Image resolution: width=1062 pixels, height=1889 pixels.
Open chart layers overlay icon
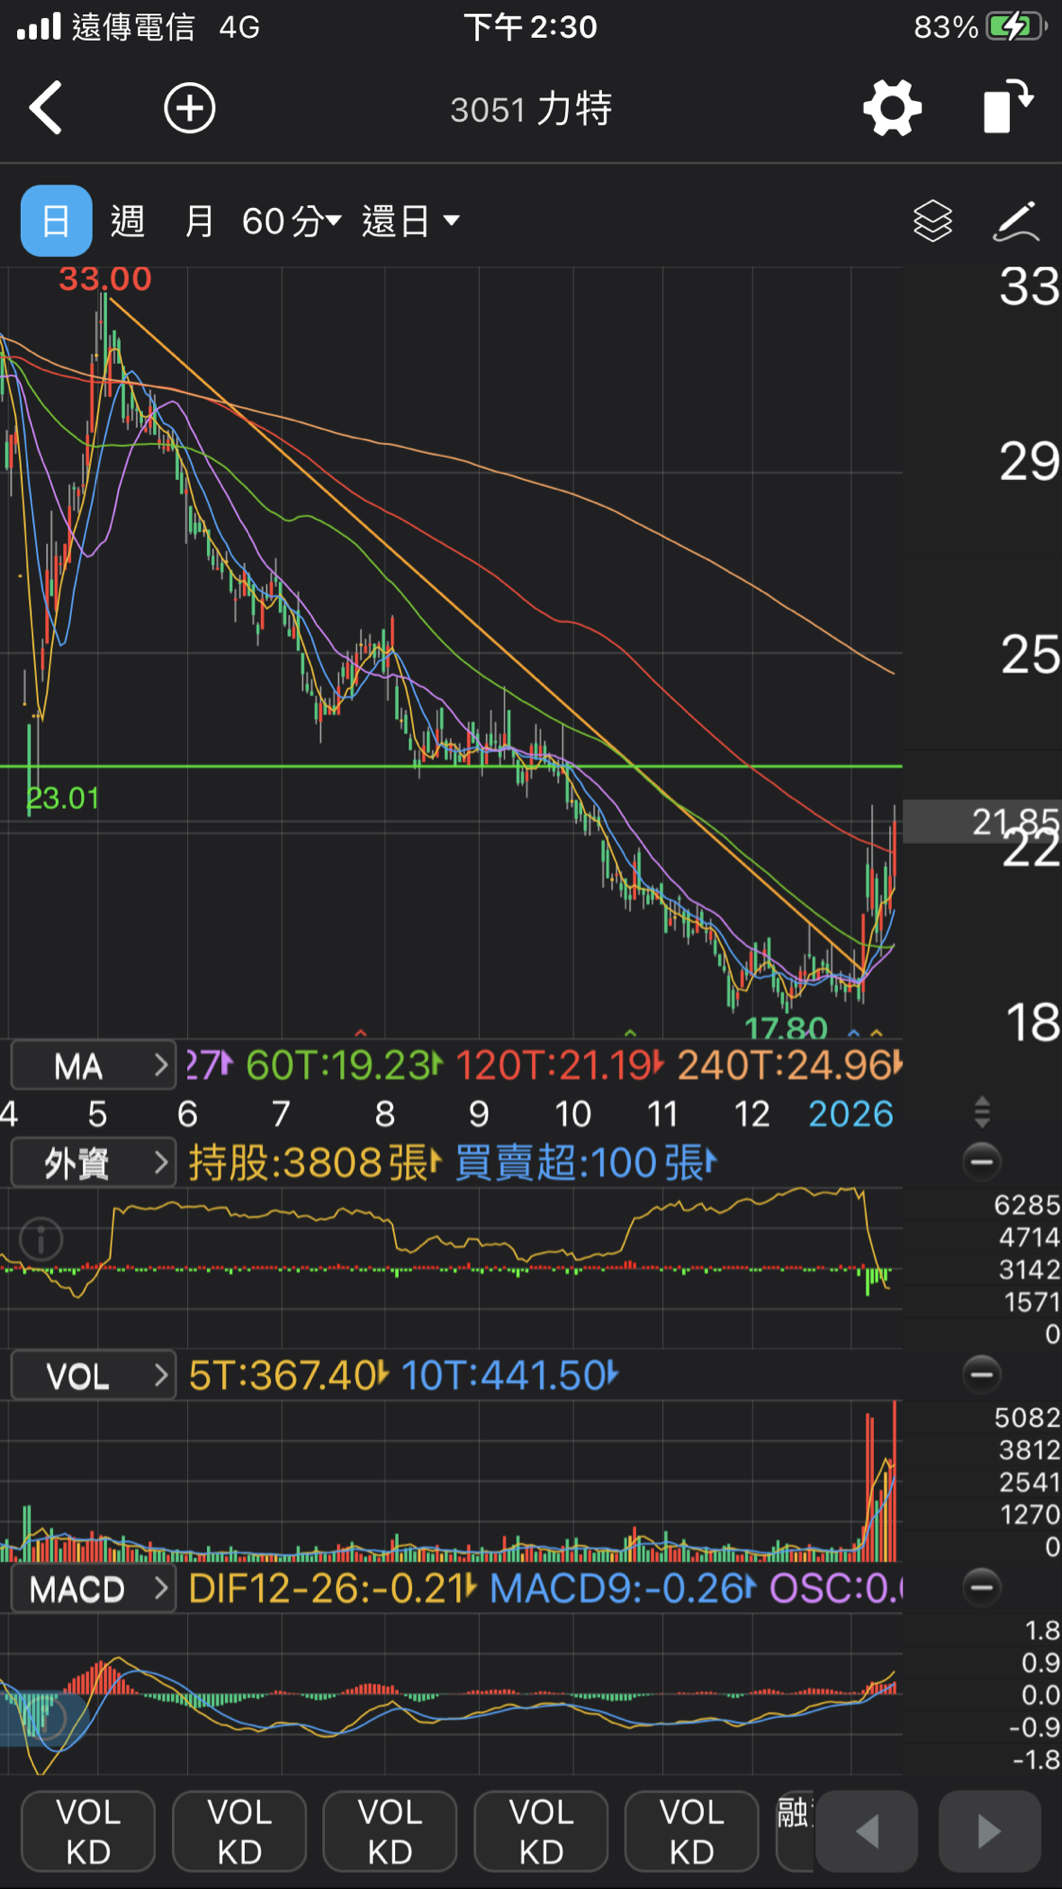(x=932, y=221)
